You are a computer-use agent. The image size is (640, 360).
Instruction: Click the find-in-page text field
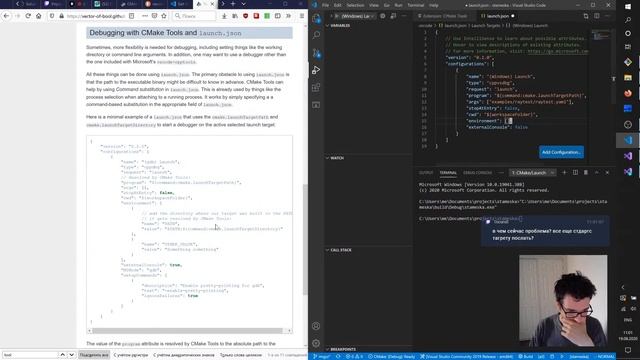(29, 355)
